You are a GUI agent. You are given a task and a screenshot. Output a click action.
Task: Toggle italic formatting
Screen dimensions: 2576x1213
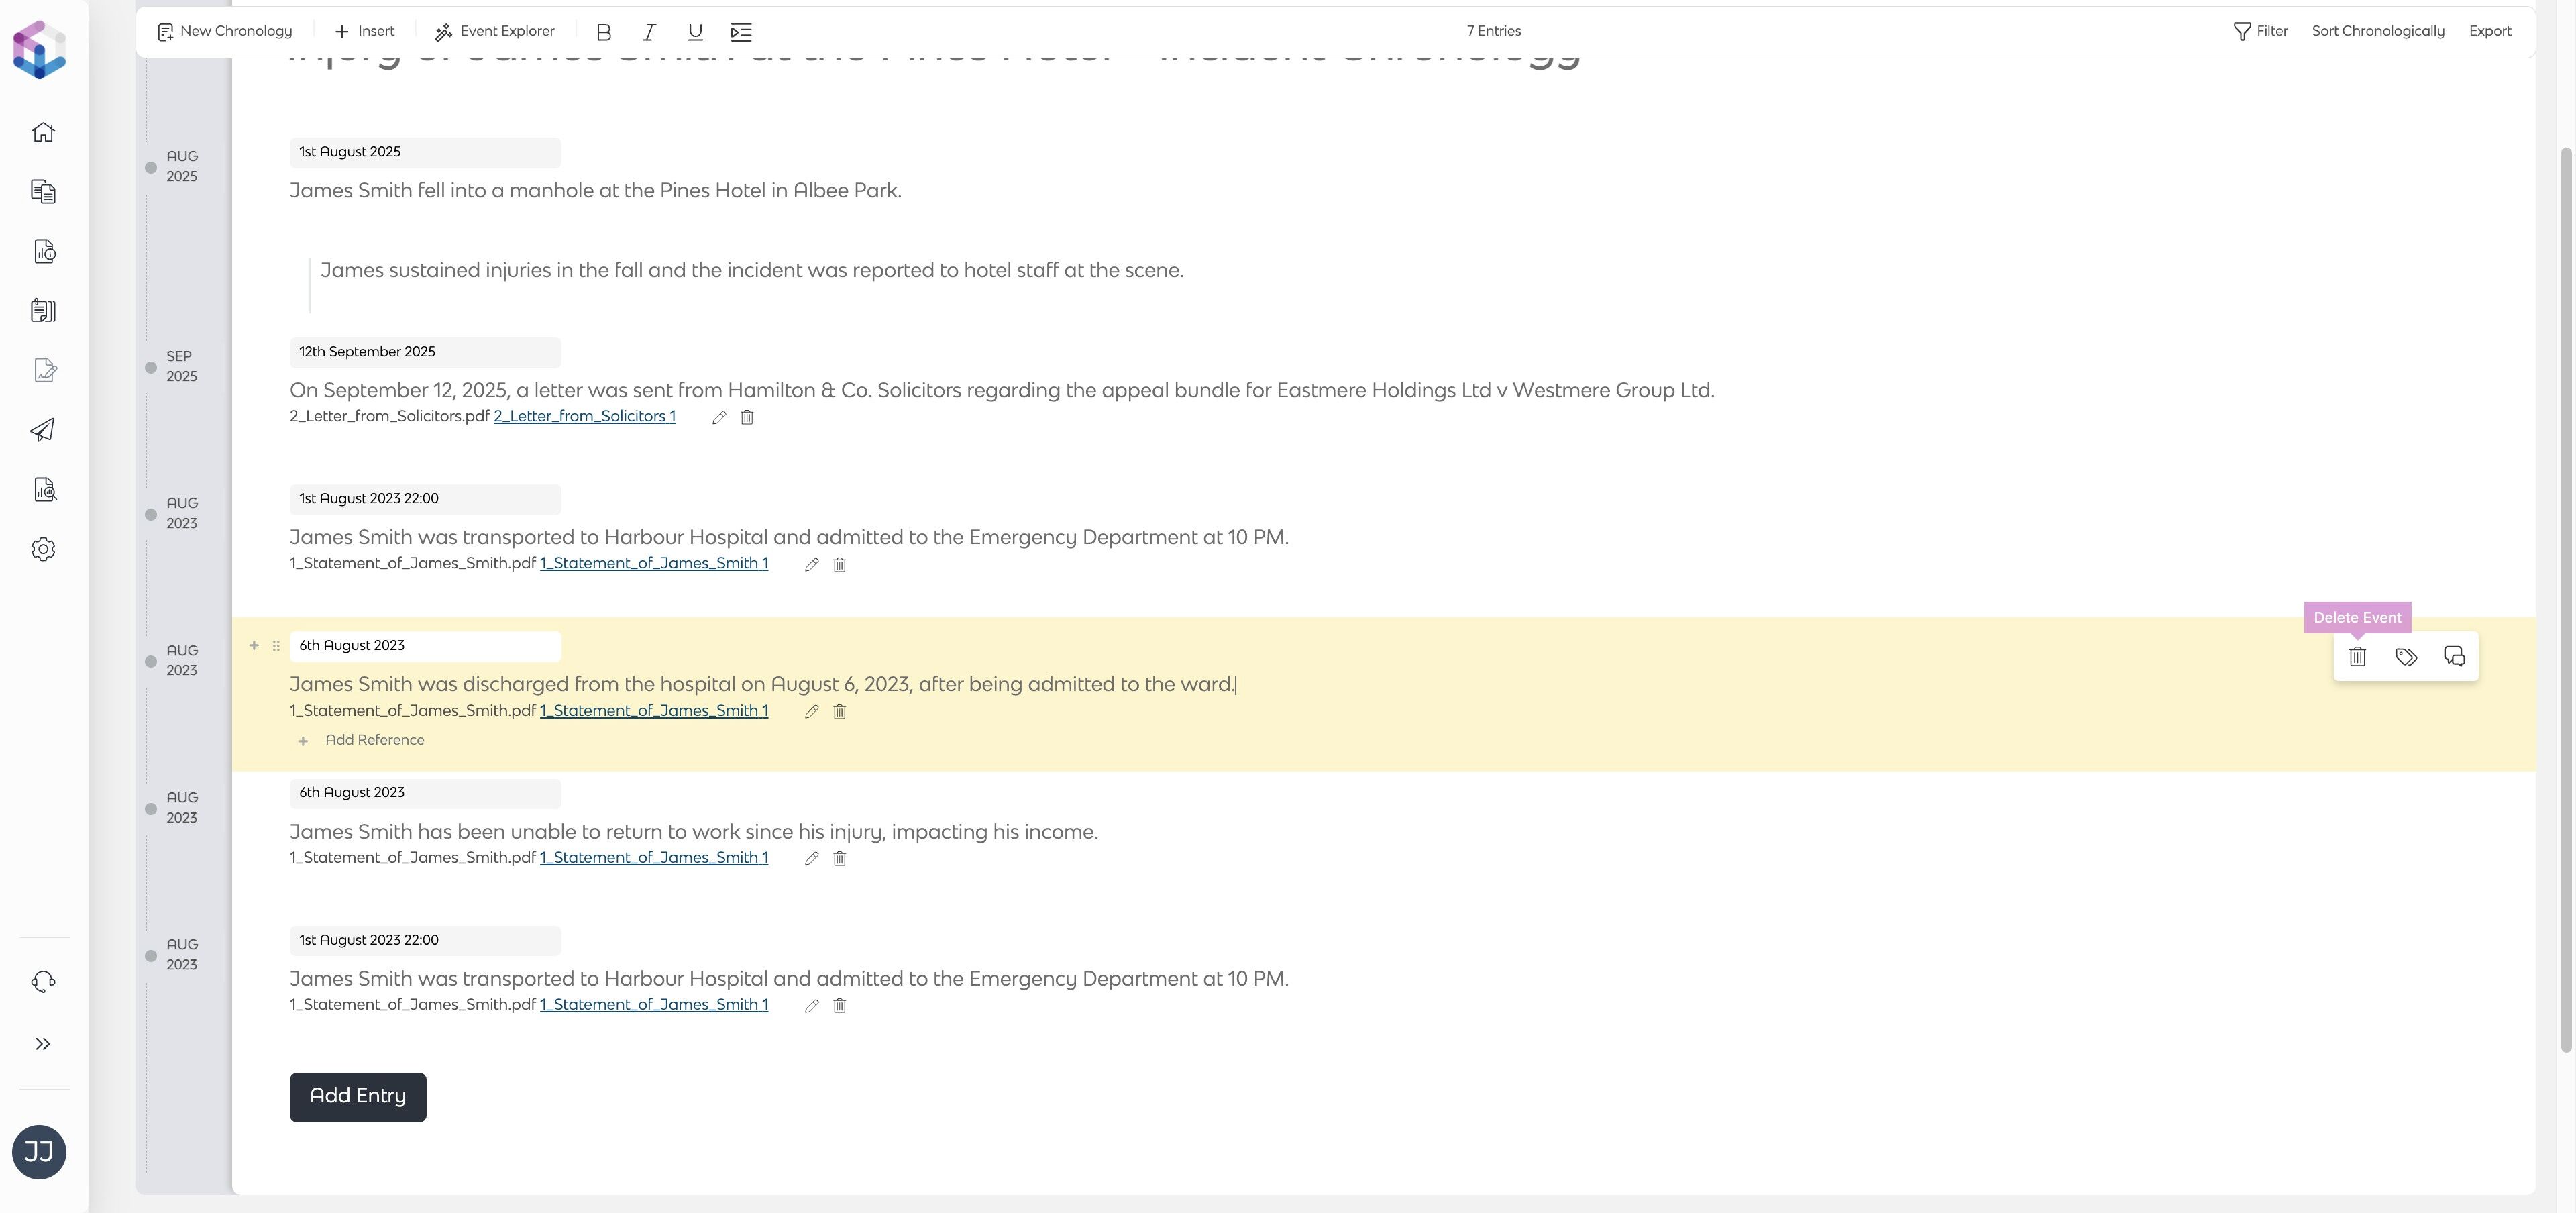tap(649, 32)
